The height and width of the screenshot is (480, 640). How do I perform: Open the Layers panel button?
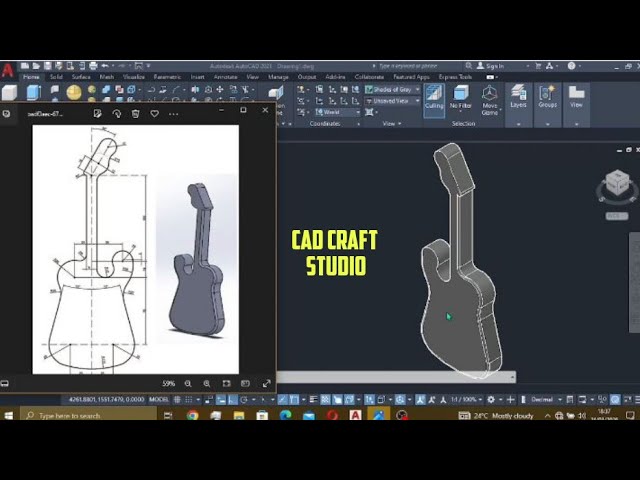point(519,97)
